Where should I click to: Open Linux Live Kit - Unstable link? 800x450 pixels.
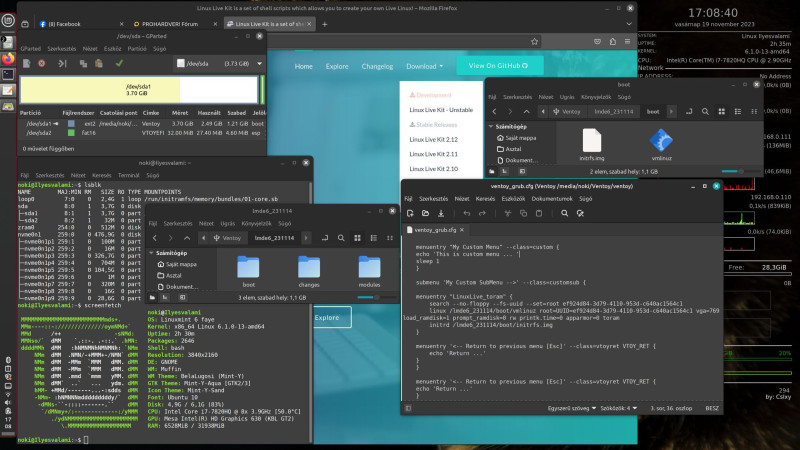coord(441,110)
